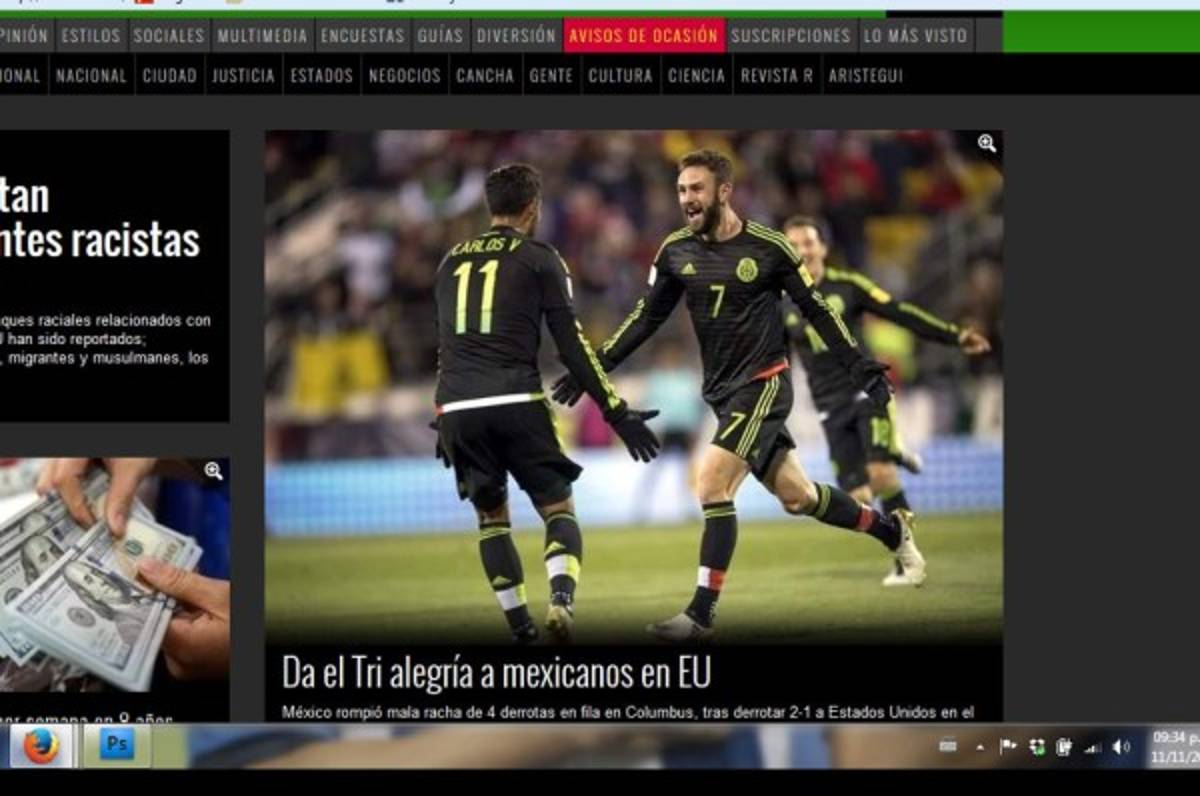Screen dimensions: 1200x796
Task: Visit the LO MÁS VISTO section
Action: [914, 34]
